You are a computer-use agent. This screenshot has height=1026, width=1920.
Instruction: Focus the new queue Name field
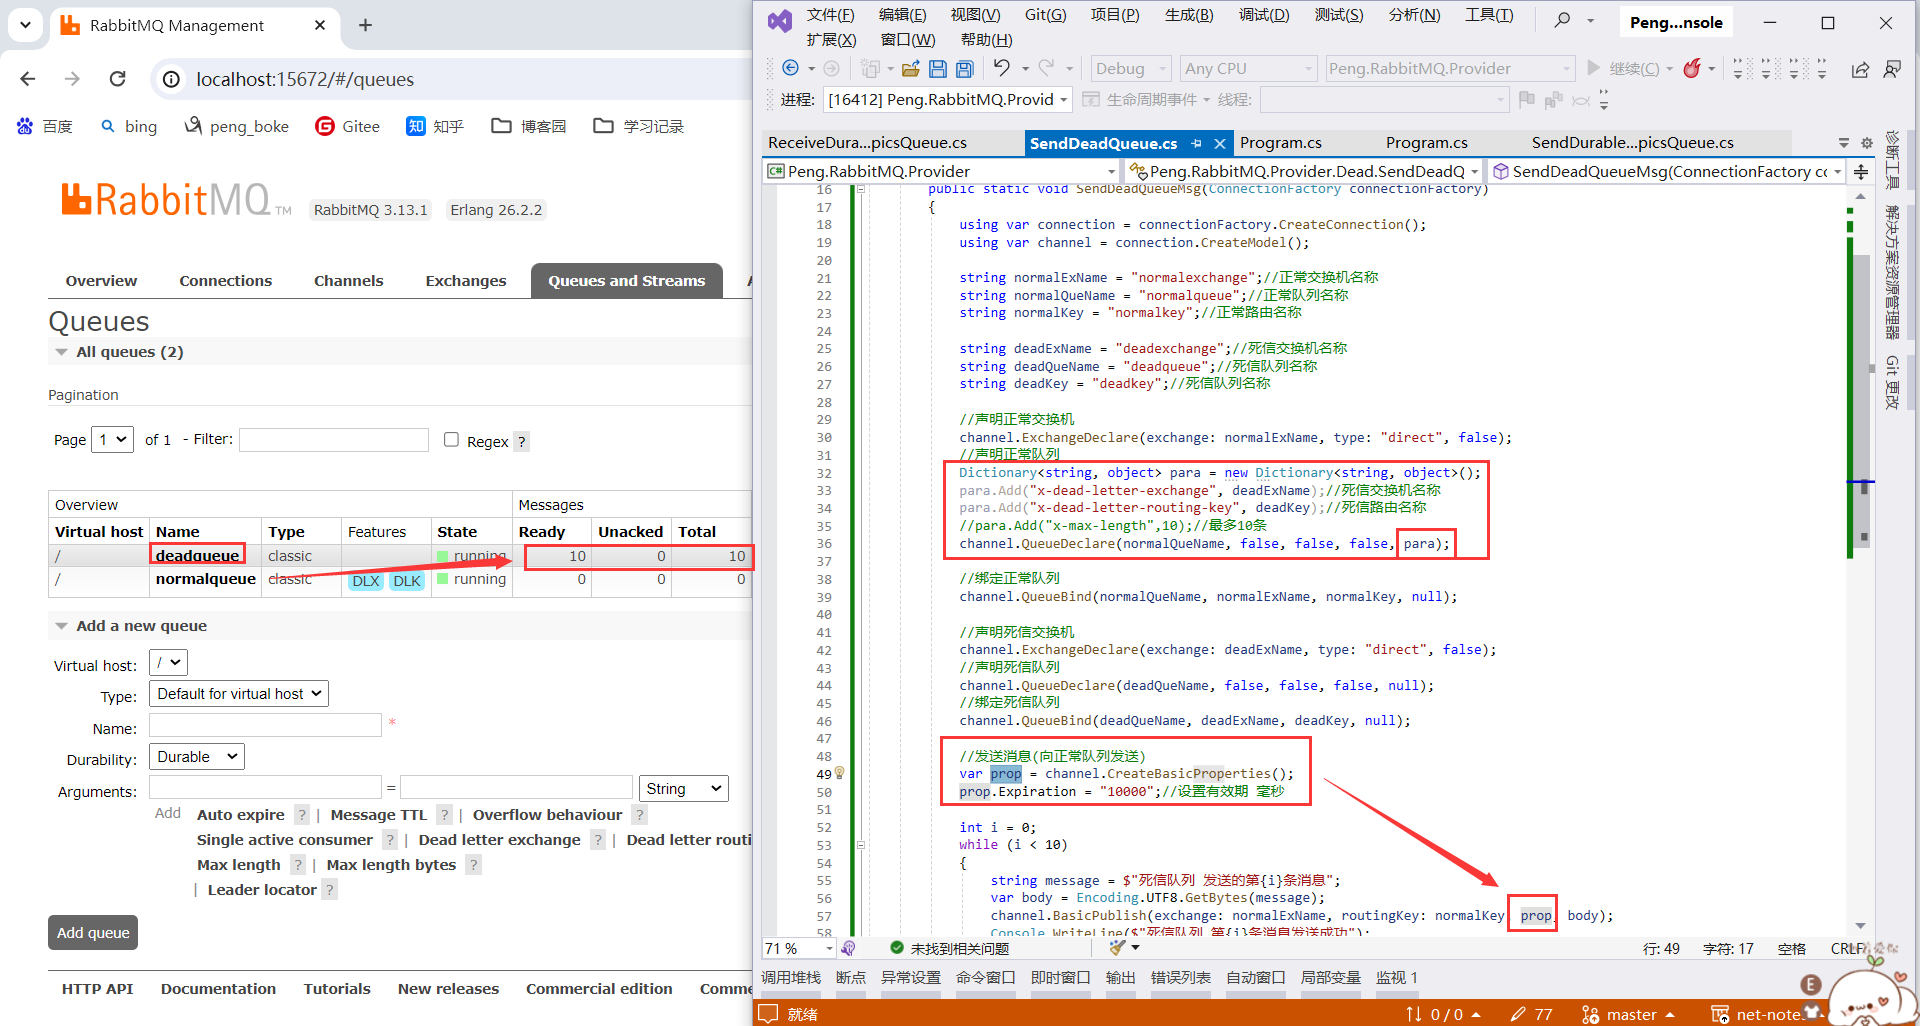pyautogui.click(x=265, y=725)
